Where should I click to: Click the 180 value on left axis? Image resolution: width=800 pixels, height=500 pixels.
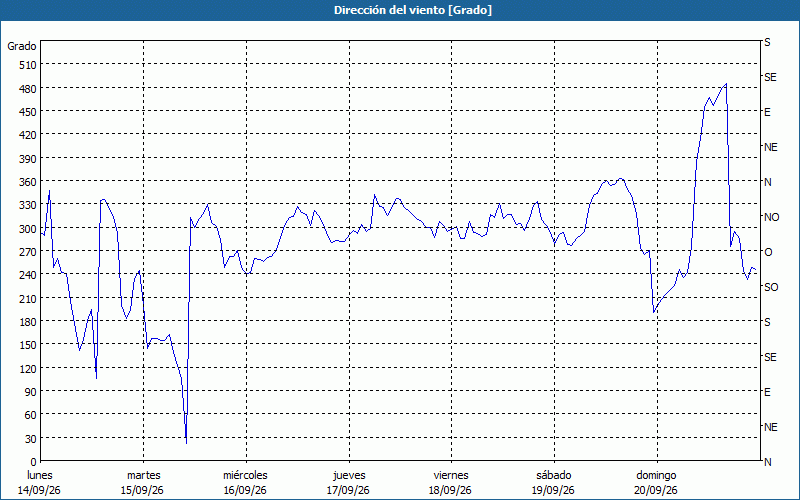click(x=29, y=321)
